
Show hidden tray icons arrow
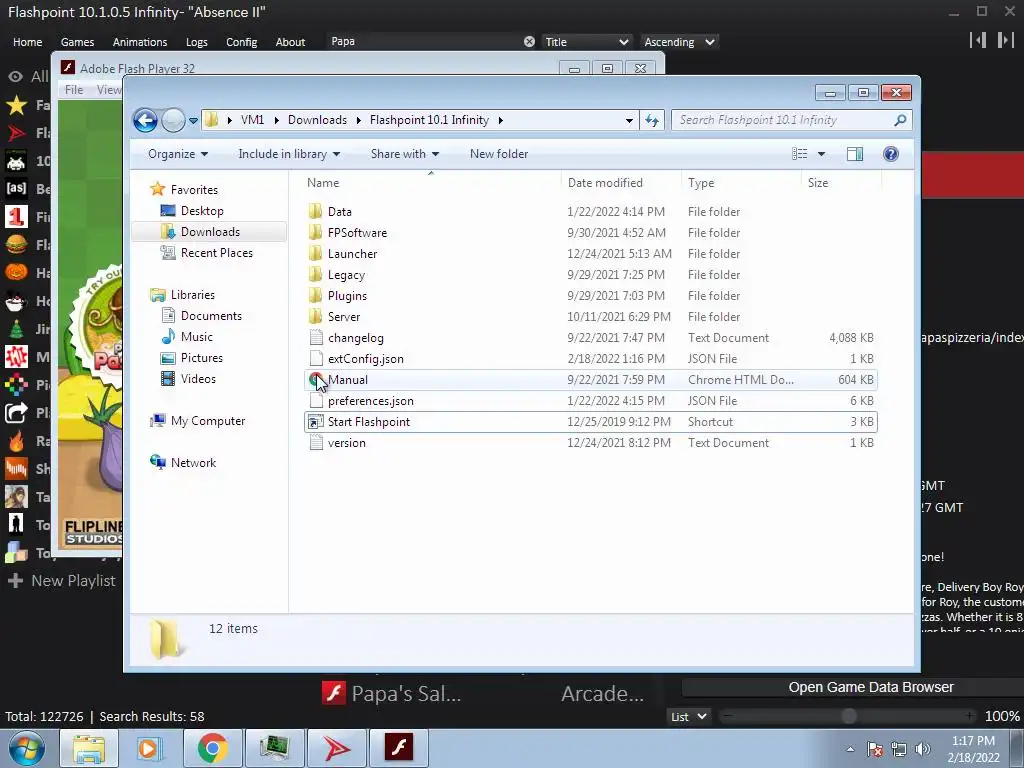click(850, 749)
